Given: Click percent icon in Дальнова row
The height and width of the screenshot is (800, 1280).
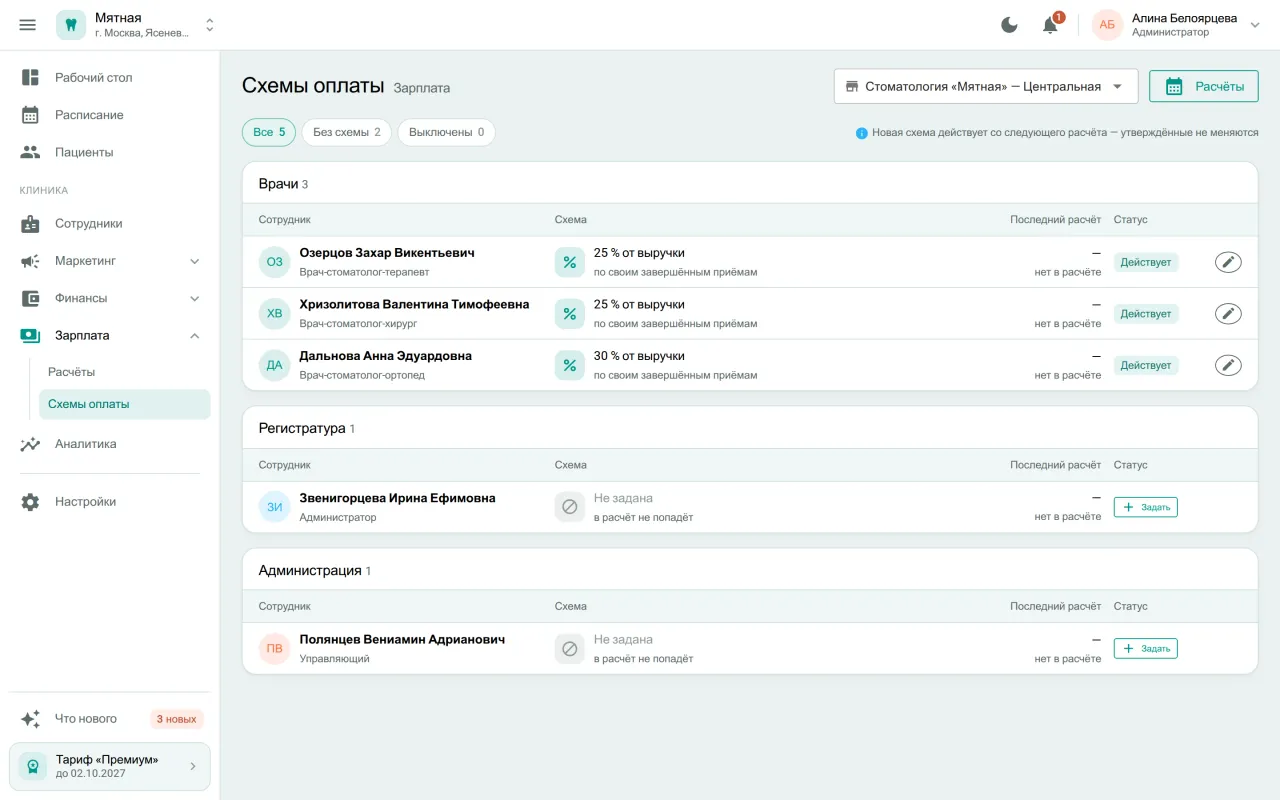Looking at the screenshot, I should pyautogui.click(x=570, y=365).
